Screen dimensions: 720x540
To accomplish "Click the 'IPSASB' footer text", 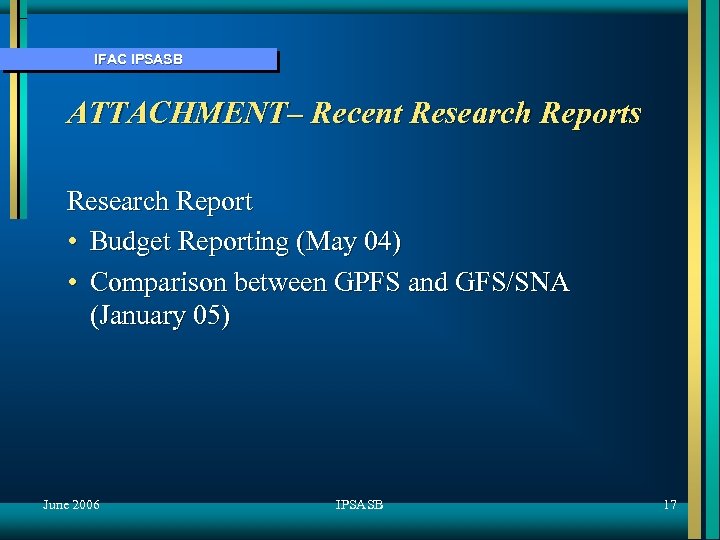I will click(359, 505).
